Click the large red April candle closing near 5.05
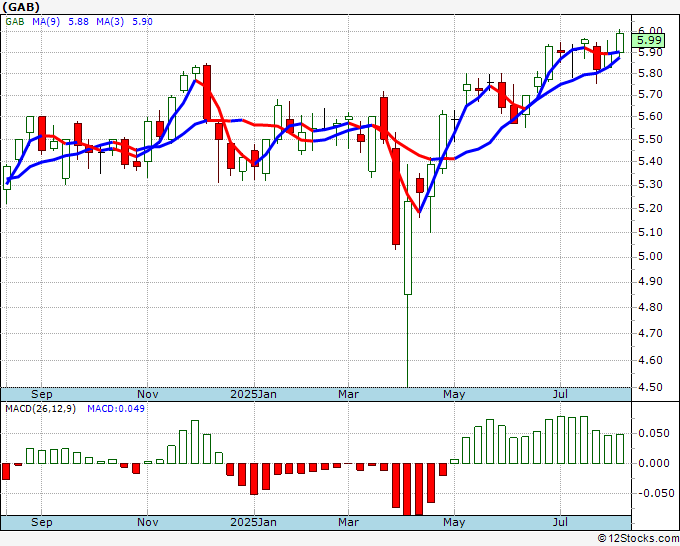Viewport: 680px width, 546px height. pos(396,196)
